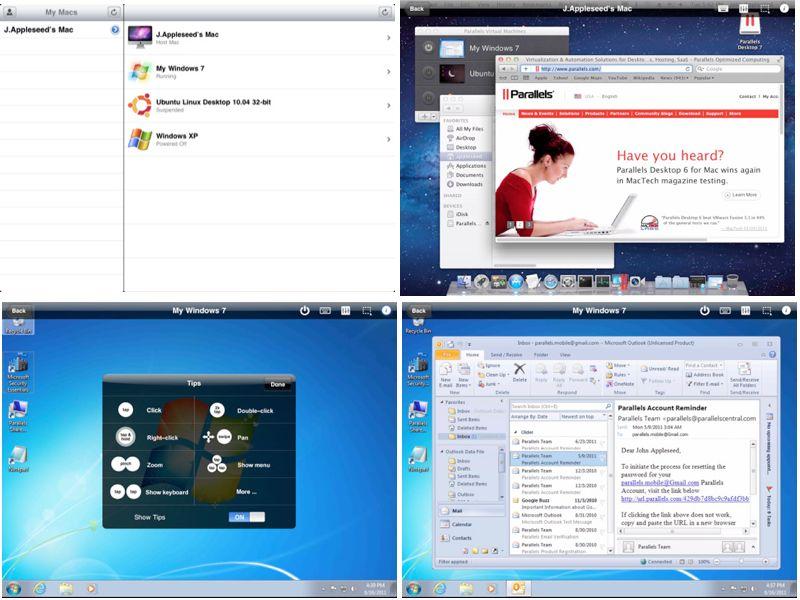Select Download tab on Parallels website

(689, 114)
